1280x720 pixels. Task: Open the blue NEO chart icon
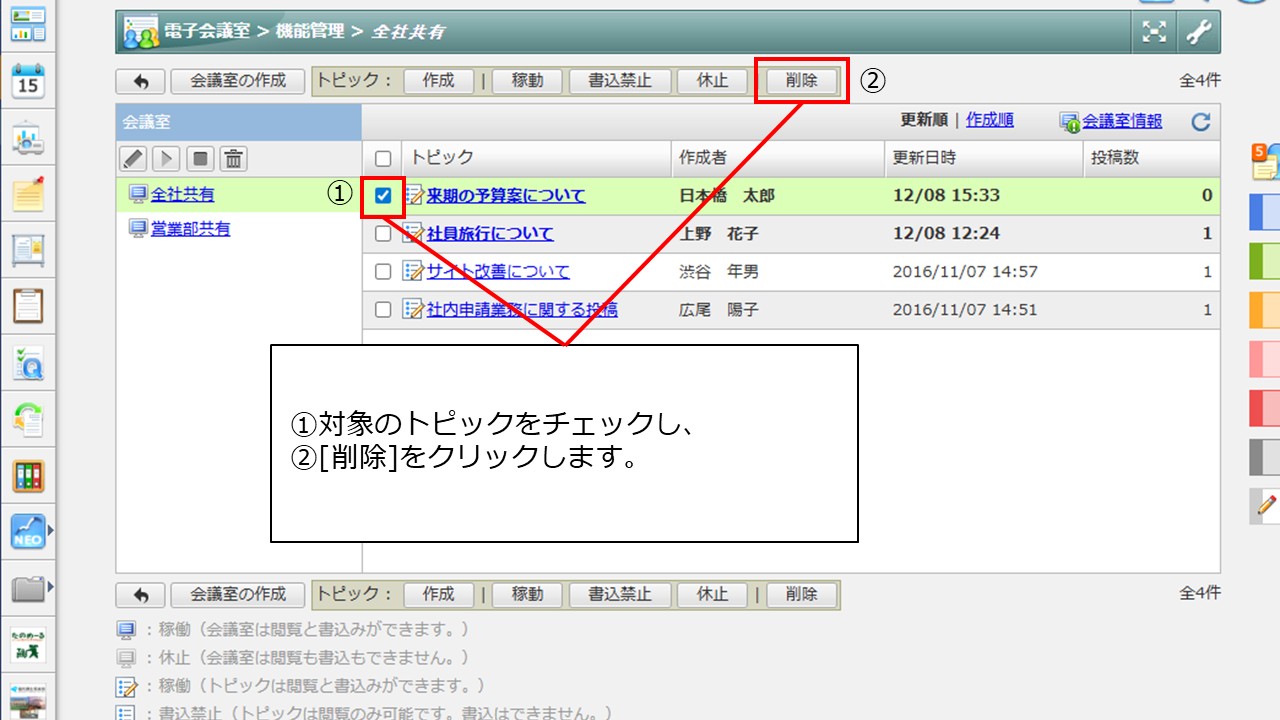(28, 532)
